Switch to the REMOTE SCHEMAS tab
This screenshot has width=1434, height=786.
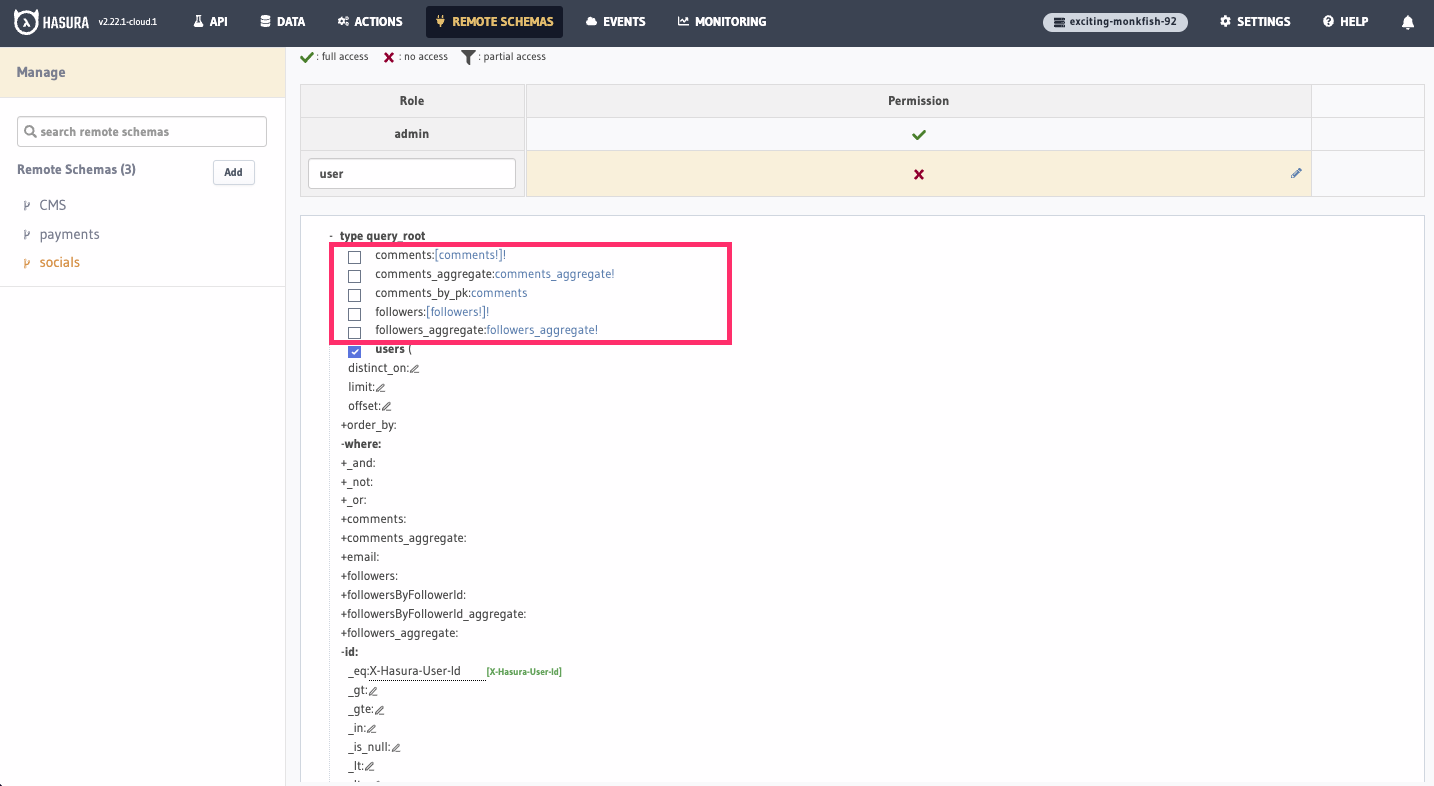(494, 21)
